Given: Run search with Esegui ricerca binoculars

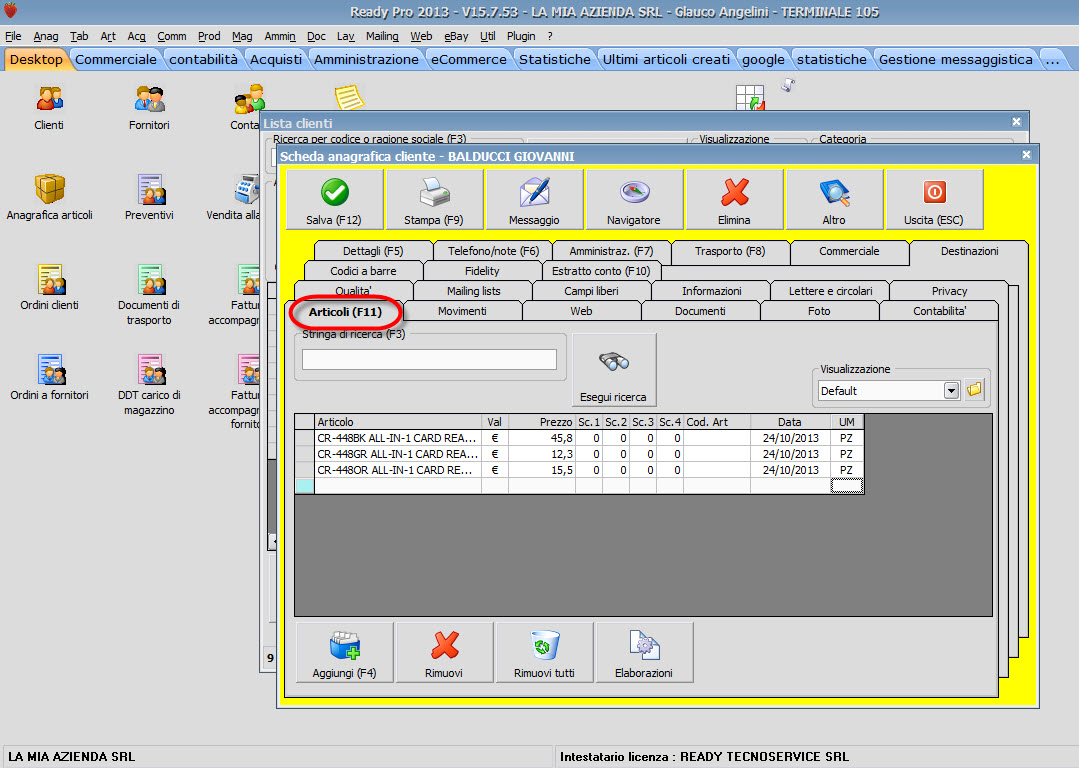Looking at the screenshot, I should (613, 364).
